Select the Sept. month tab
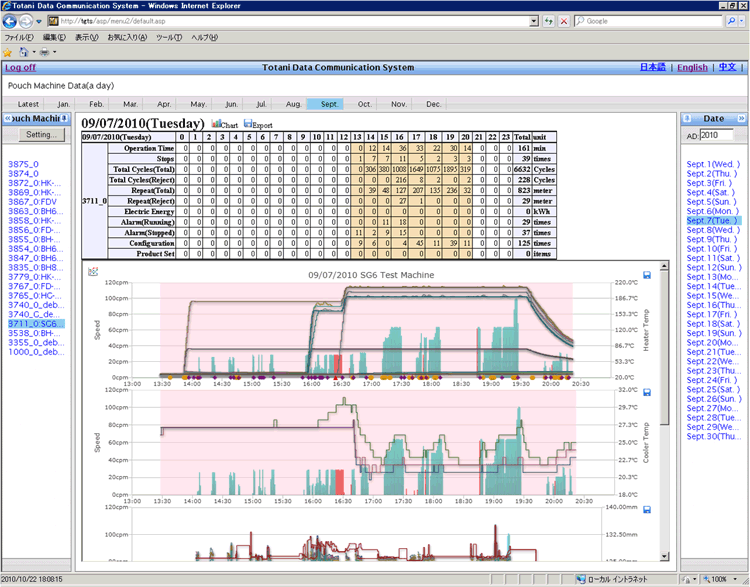 pos(325,104)
